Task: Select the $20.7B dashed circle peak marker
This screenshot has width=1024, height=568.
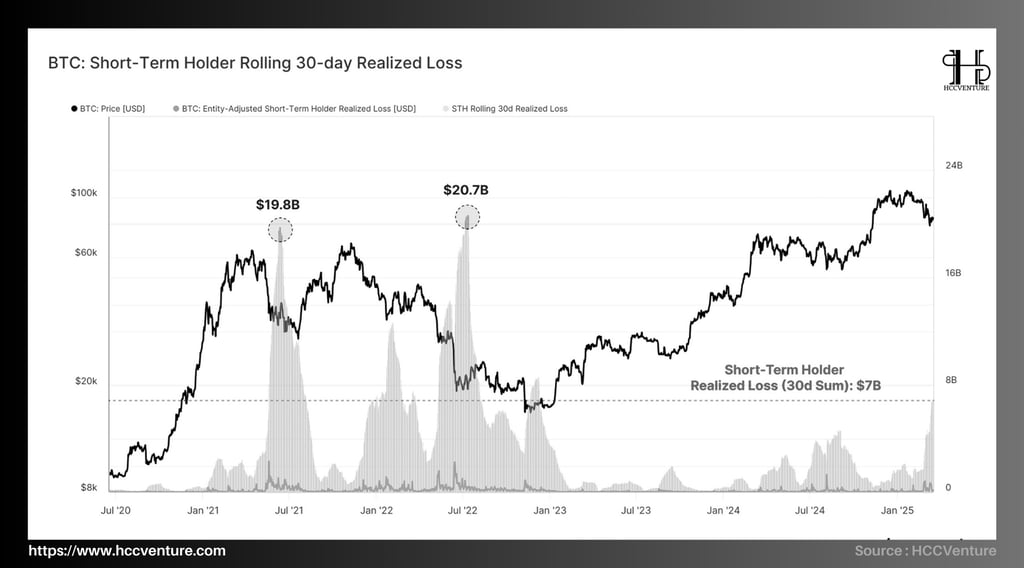Action: pos(467,217)
